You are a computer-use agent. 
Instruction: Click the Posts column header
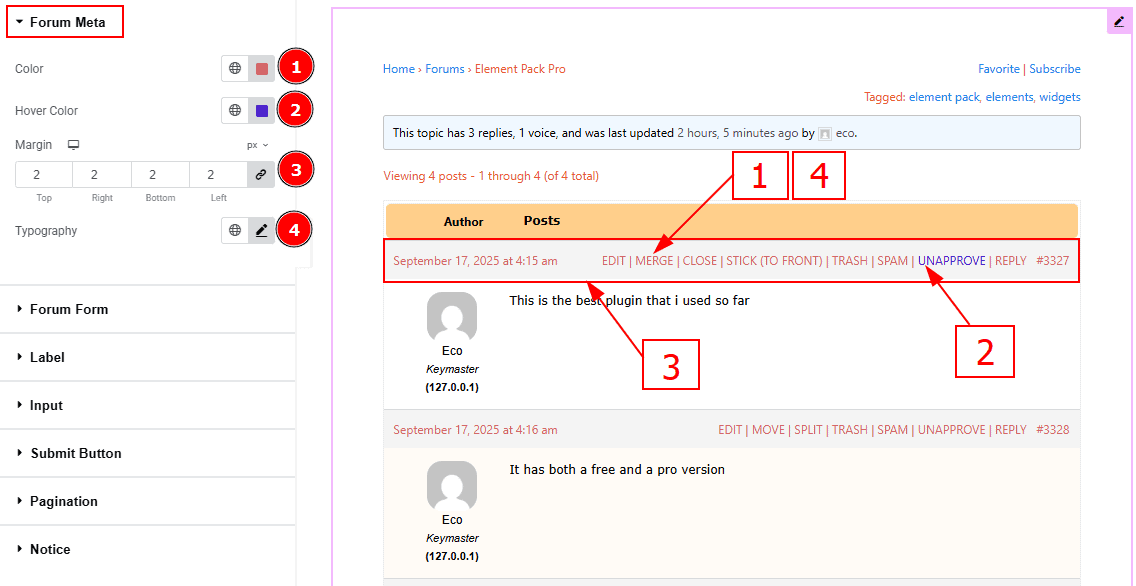[542, 220]
